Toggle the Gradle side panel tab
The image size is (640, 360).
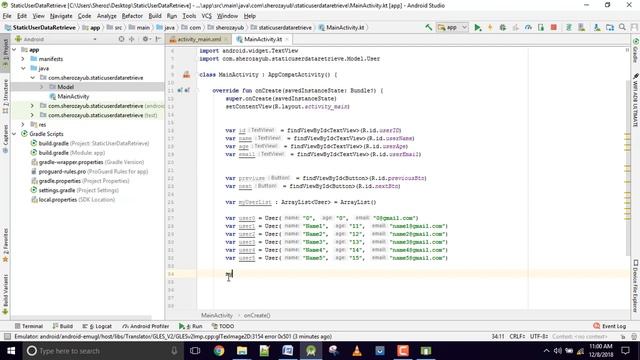tap(635, 51)
